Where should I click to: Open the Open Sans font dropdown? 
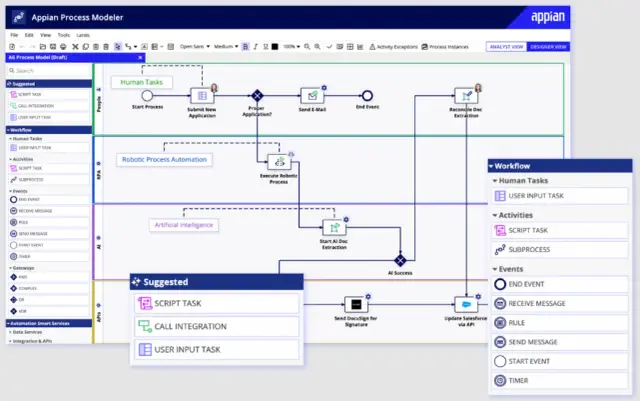pos(194,46)
